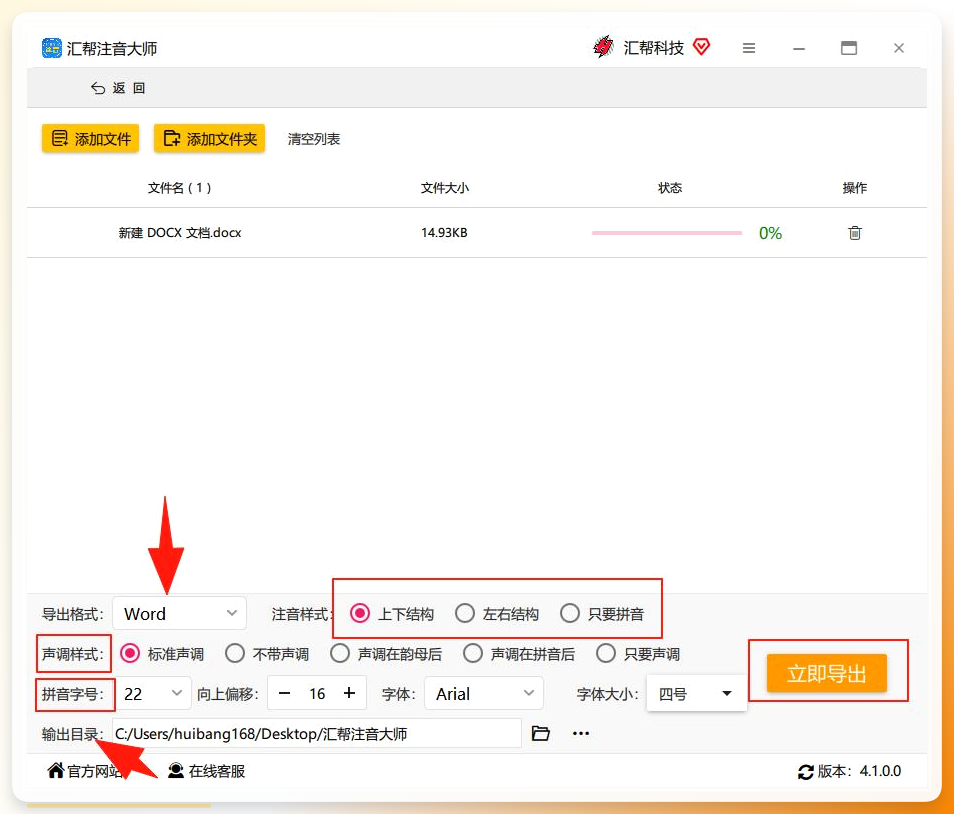
Task: Select the 不带声调 radio button
Action: (235, 653)
